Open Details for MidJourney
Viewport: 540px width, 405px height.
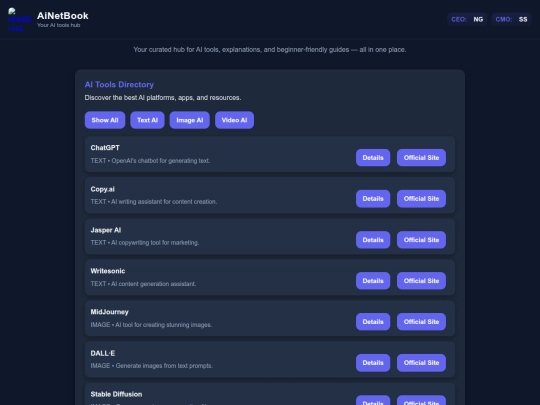click(373, 322)
